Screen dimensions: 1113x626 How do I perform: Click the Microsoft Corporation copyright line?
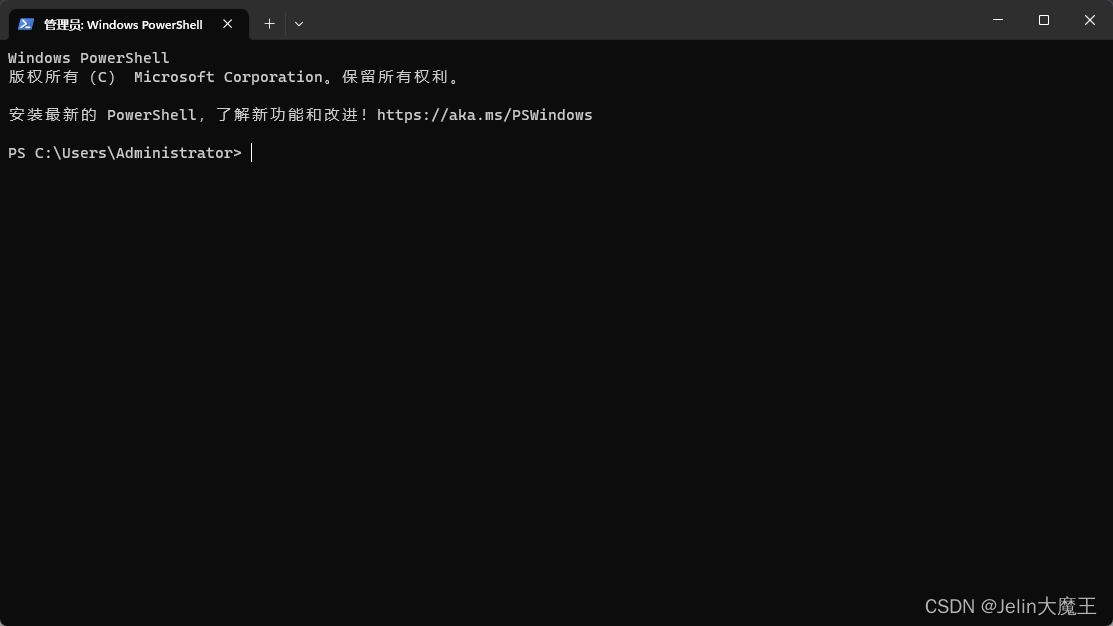pos(236,77)
